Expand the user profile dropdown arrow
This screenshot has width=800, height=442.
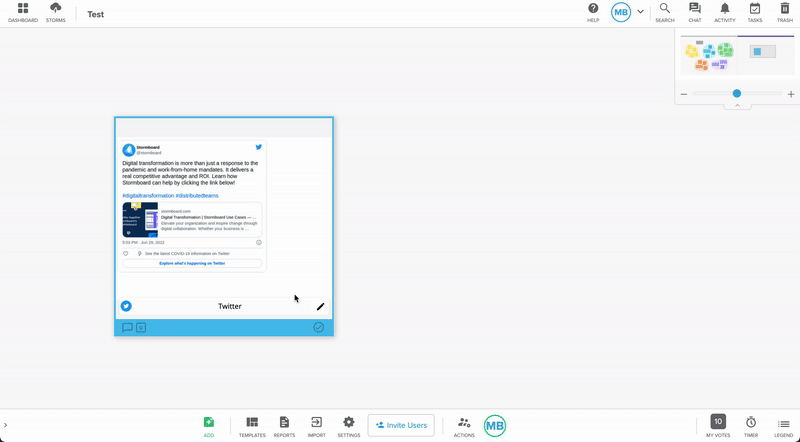[640, 12]
